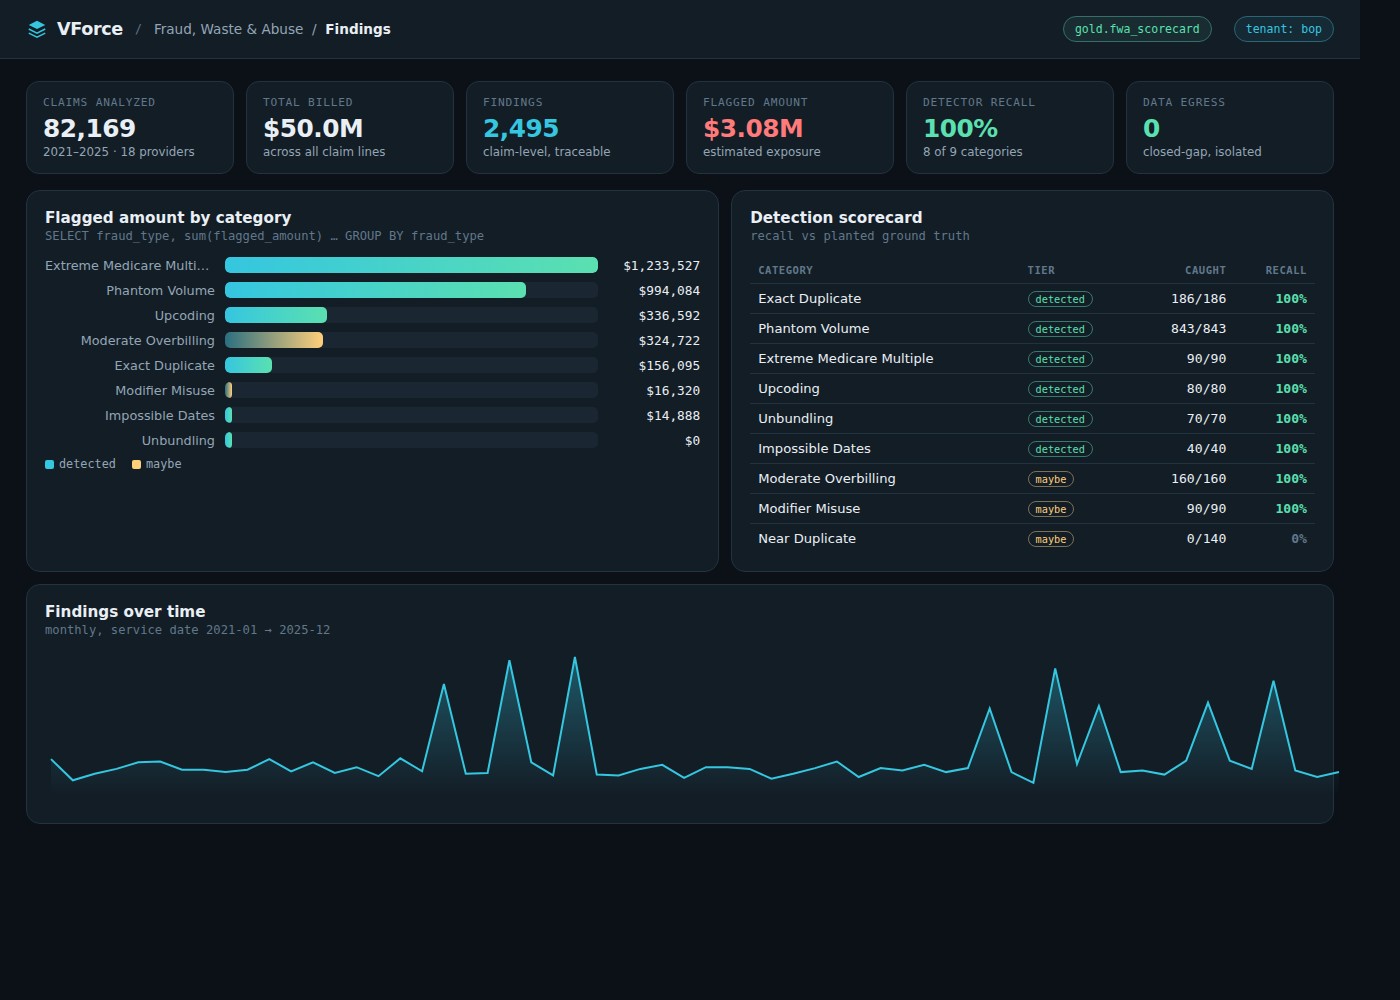Click the Upcoding bar in chart
The image size is (1400, 1000).
(x=276, y=315)
